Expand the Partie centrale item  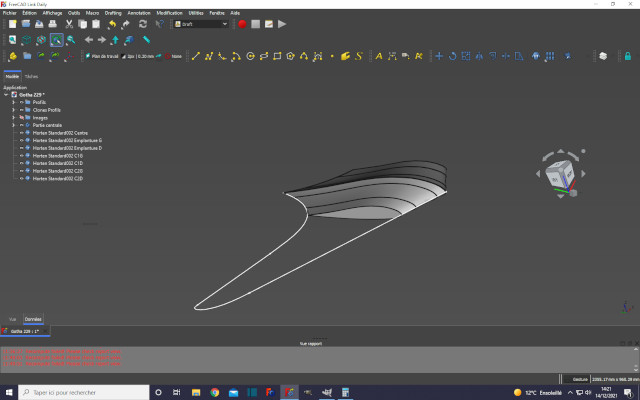[x=13, y=125]
